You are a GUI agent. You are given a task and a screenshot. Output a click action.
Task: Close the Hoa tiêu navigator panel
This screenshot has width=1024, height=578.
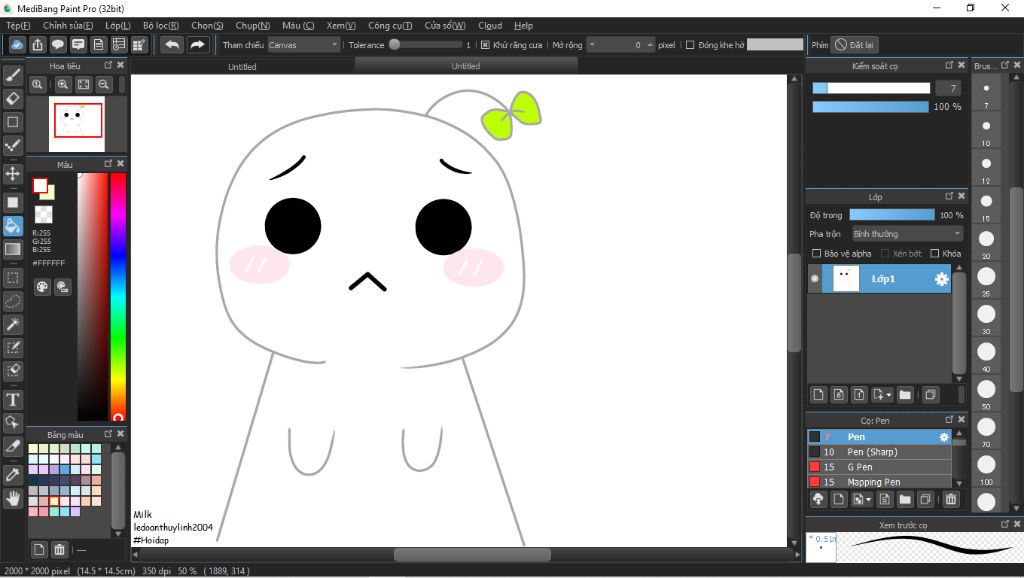pos(120,65)
